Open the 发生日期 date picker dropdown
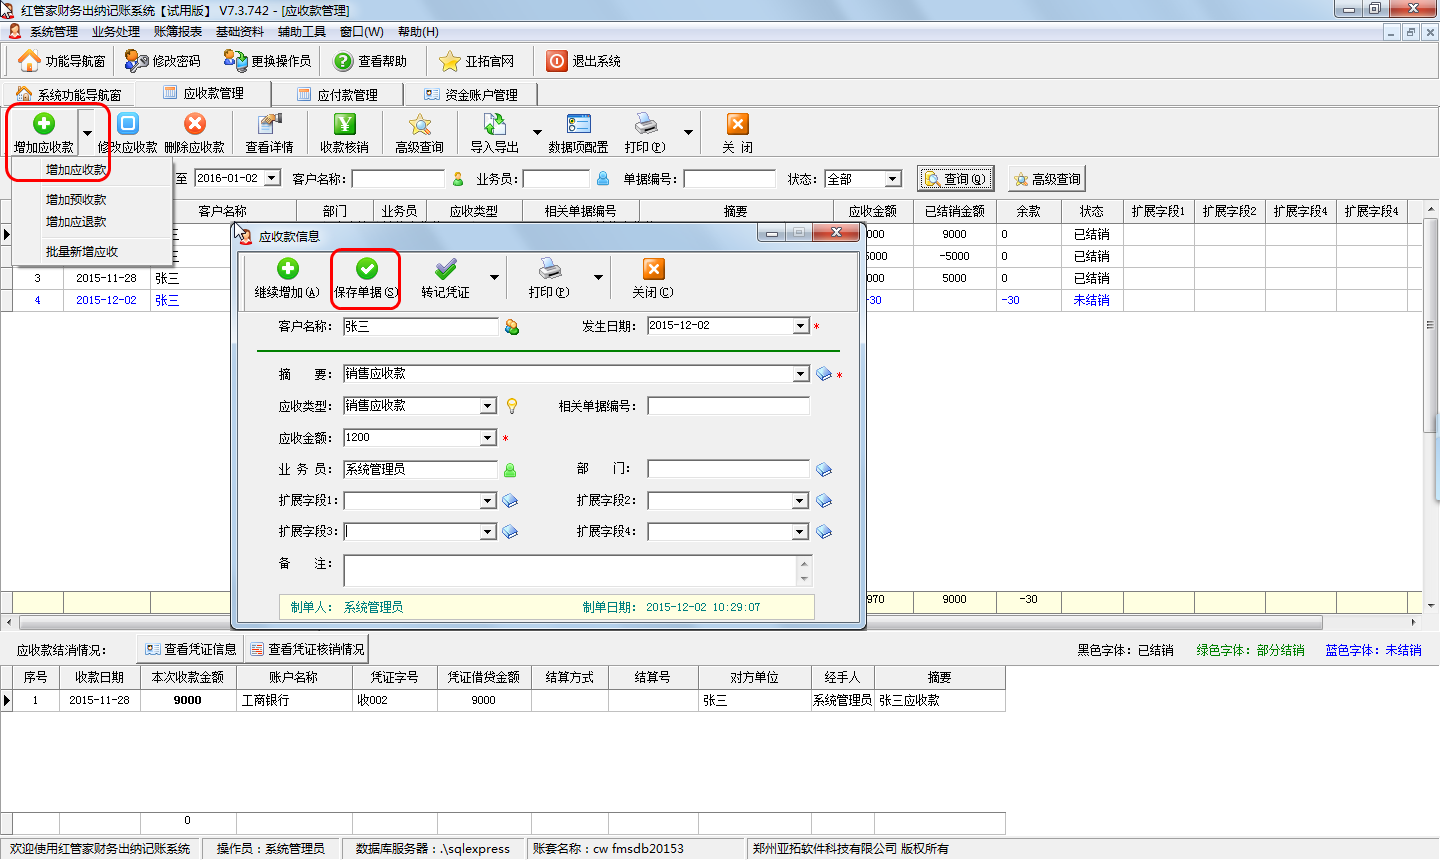The width and height of the screenshot is (1440, 860). point(800,326)
